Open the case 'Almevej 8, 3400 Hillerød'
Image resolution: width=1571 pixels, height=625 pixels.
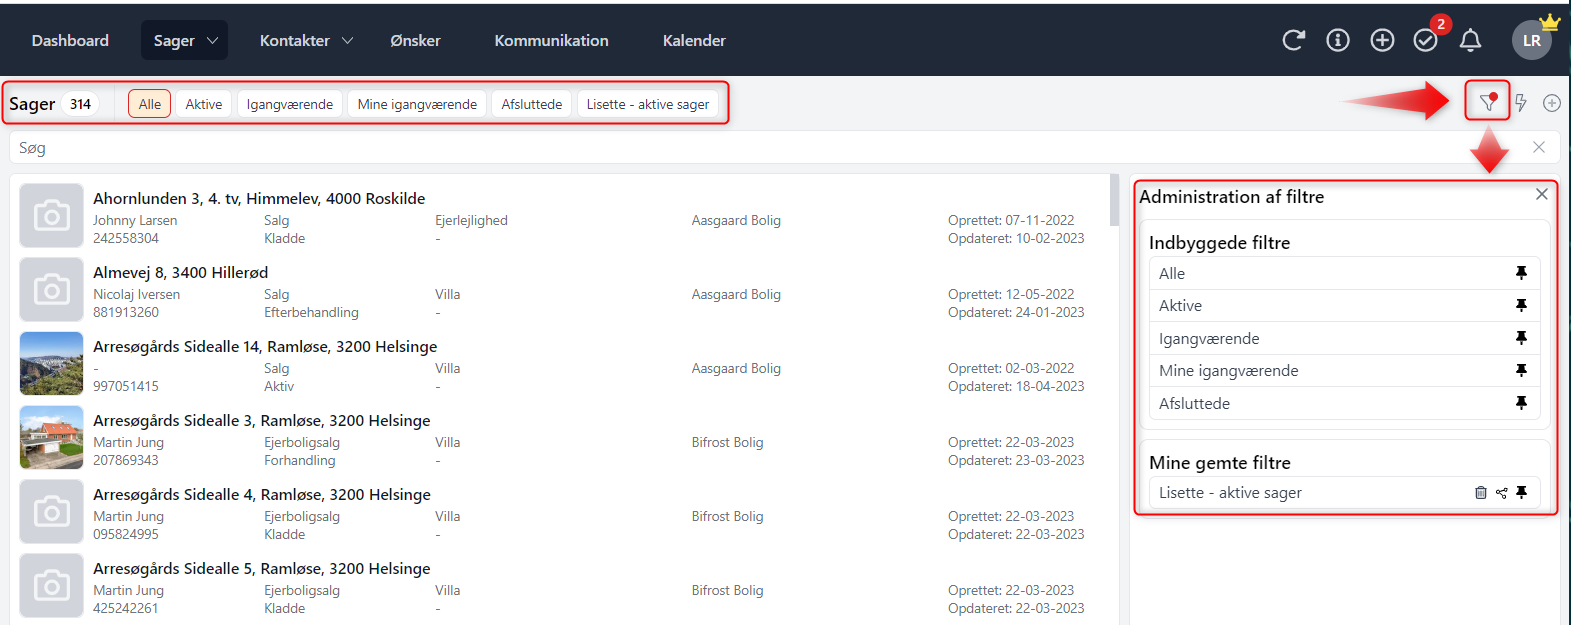coord(181,272)
